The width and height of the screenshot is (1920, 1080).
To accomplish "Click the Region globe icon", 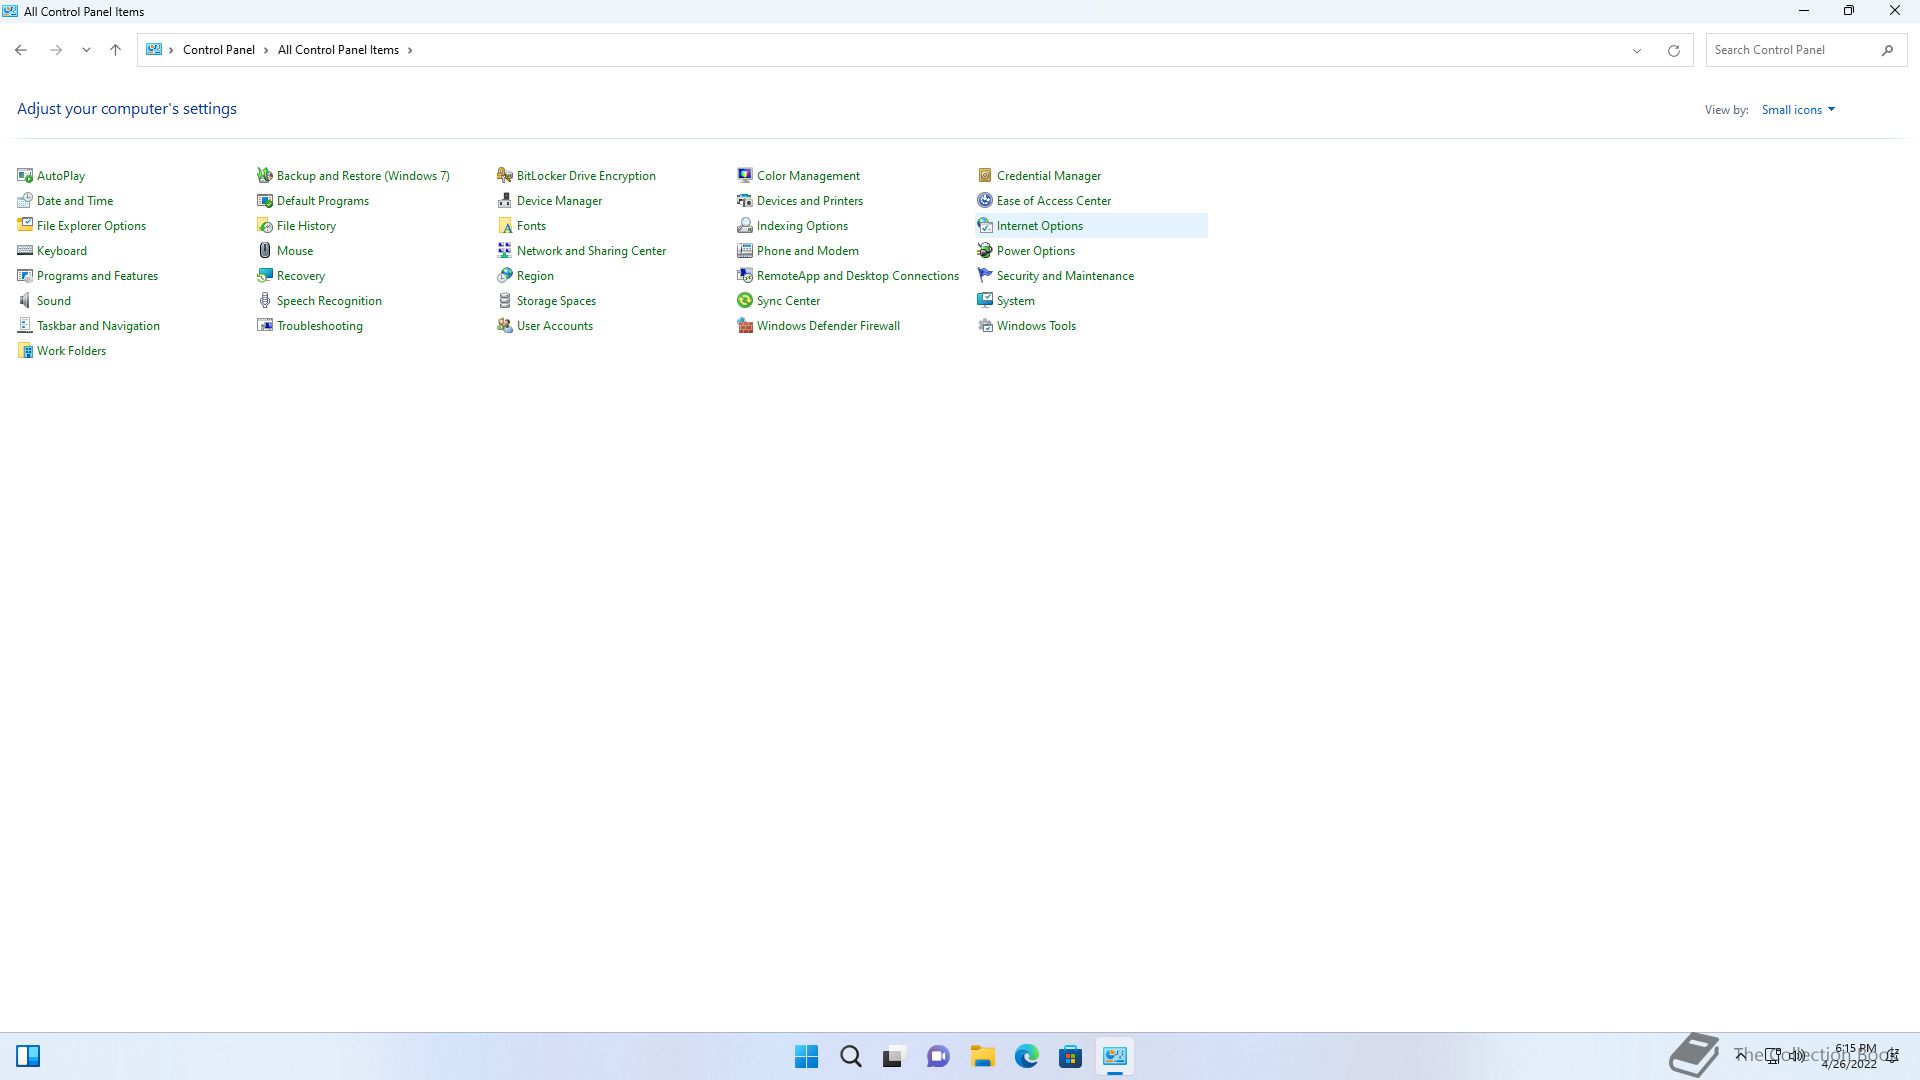I will click(505, 276).
